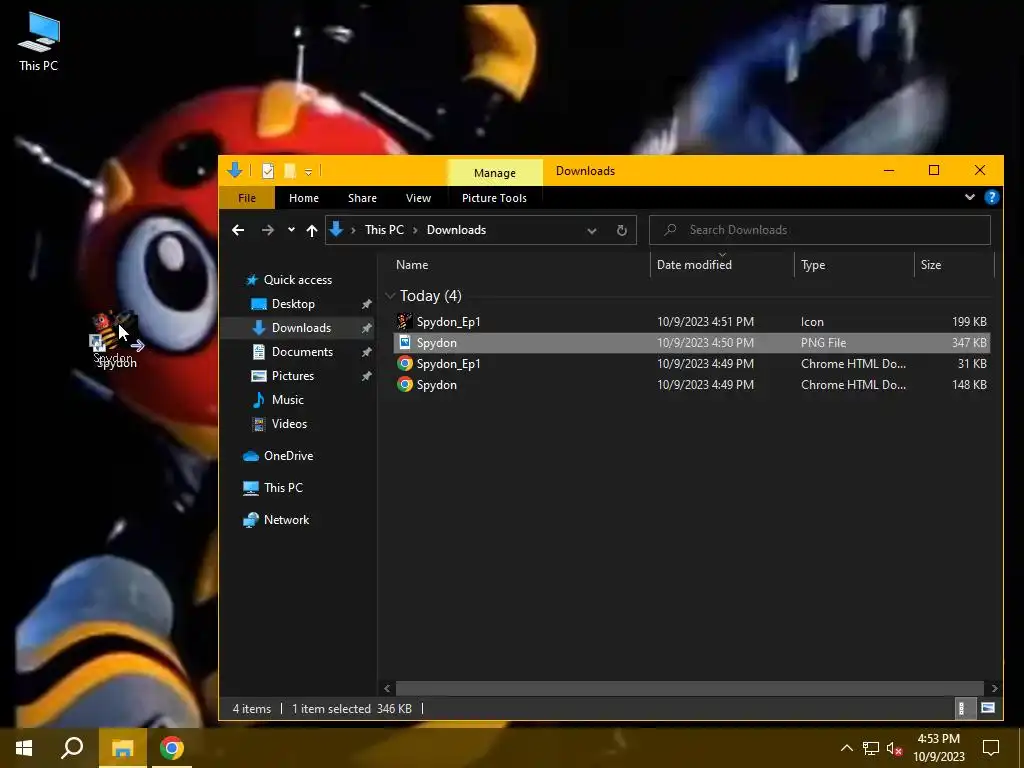Image resolution: width=1024 pixels, height=768 pixels.
Task: Refresh the Downloads folder
Action: (x=622, y=231)
